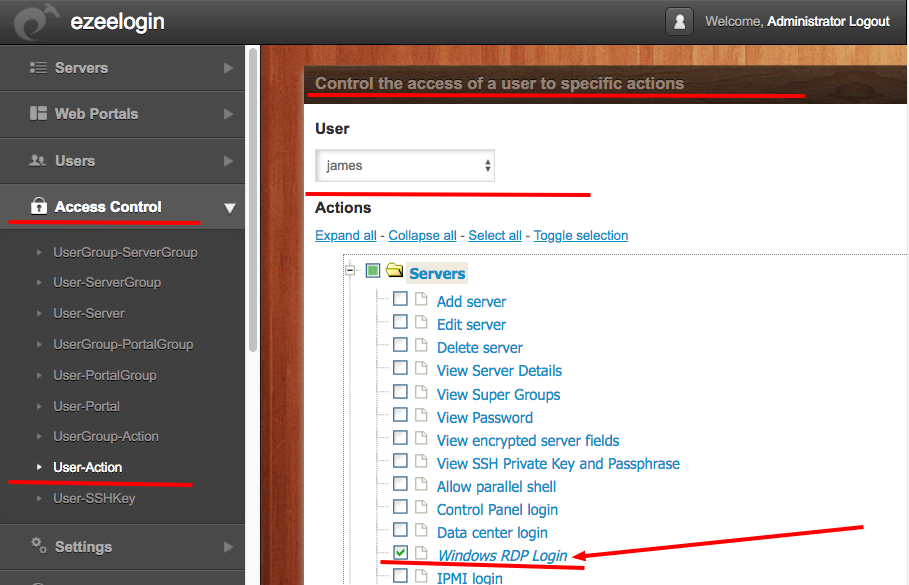The width and height of the screenshot is (909, 585).
Task: Check the Add server checkbox
Action: click(400, 299)
